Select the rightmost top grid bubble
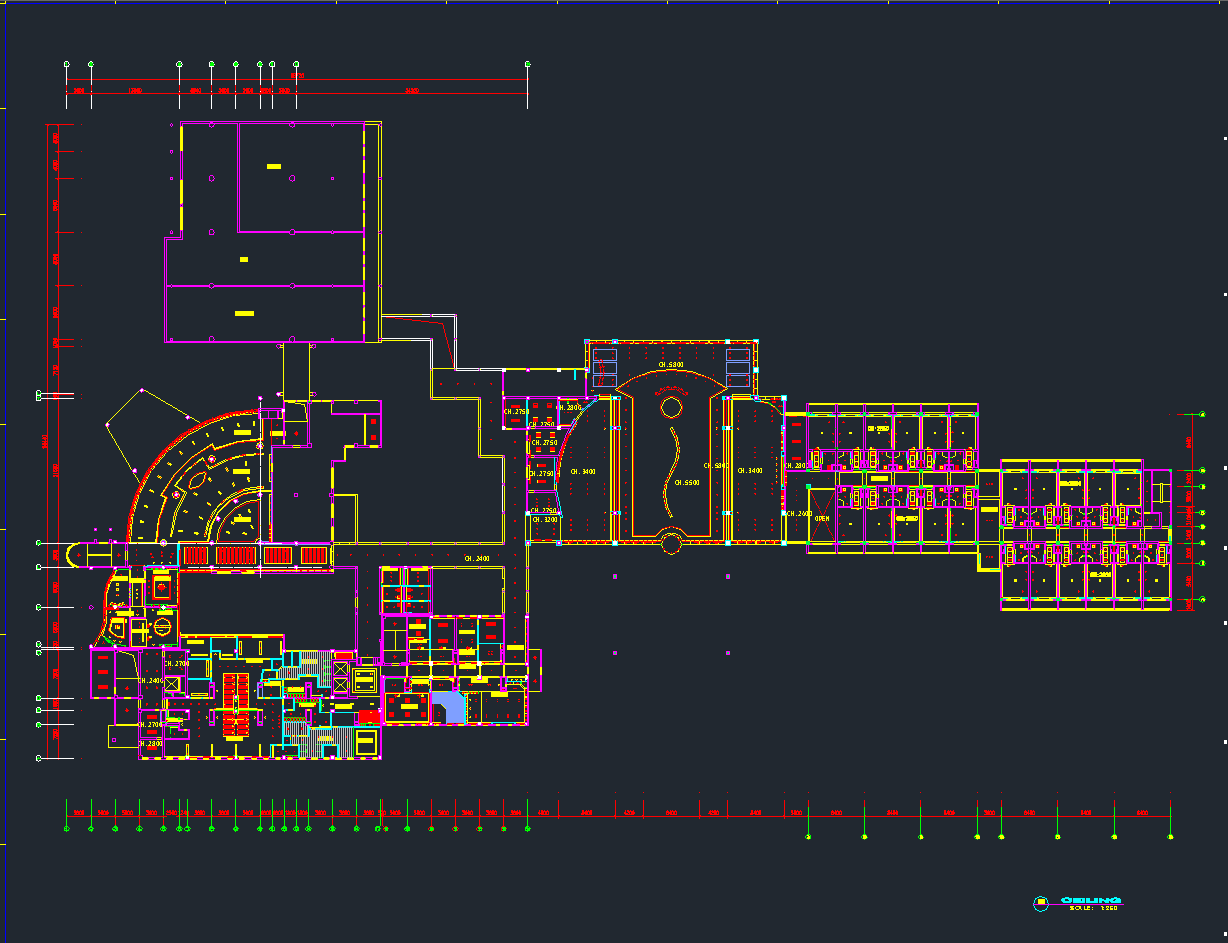This screenshot has height=943, width=1228. pos(527,65)
